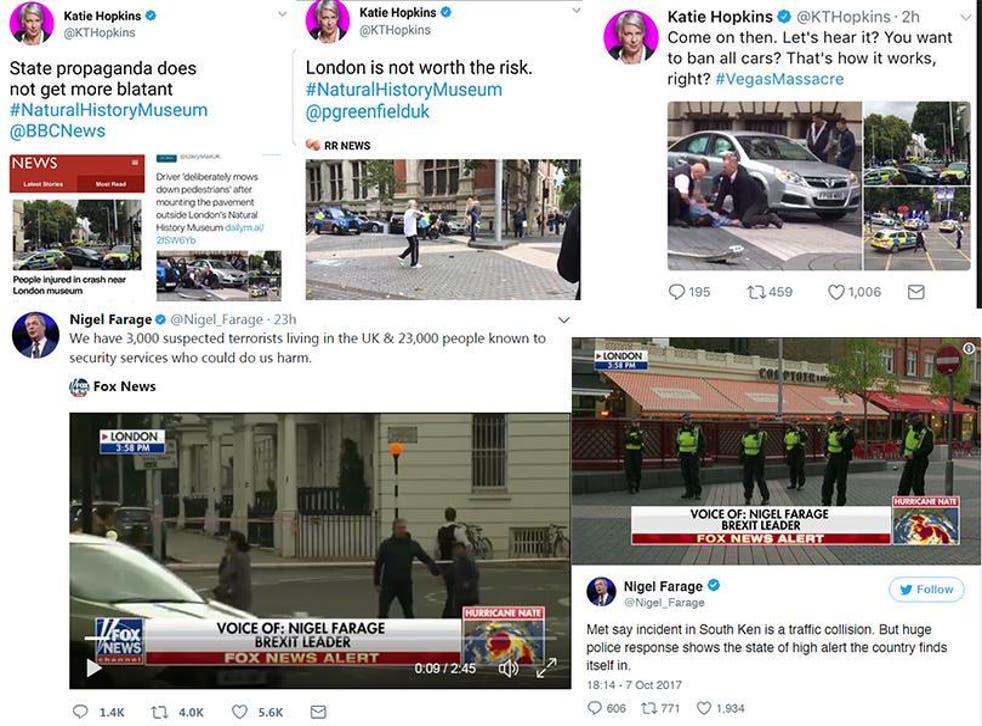This screenshot has height=726, width=982.
Task: Open the #VegasMassacre hashtag
Action: 779,79
